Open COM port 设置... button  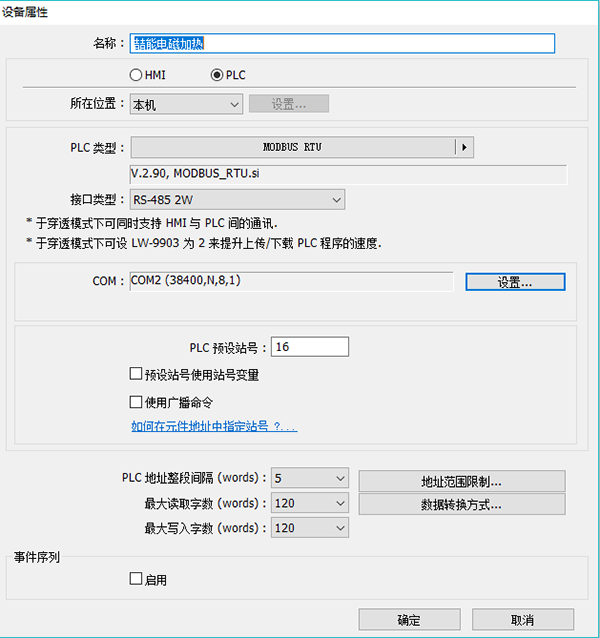(x=515, y=282)
